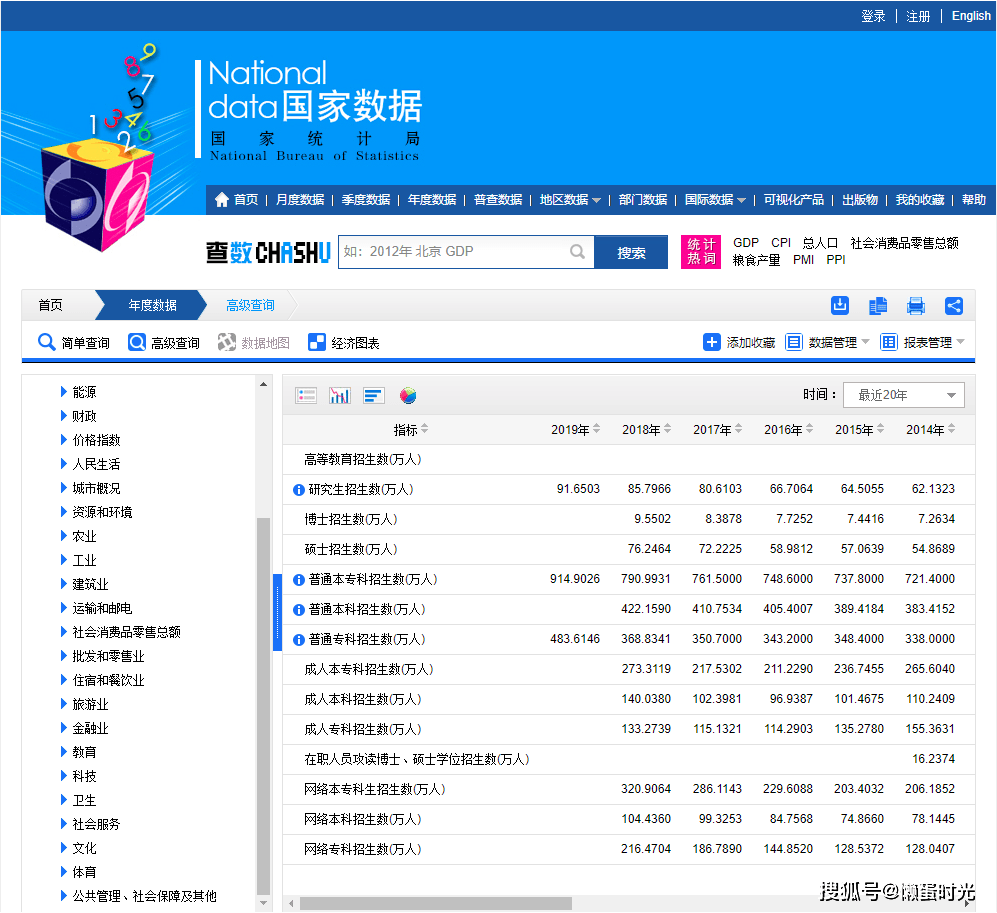The image size is (997, 913).
Task: Switch to the table list view
Action: pos(307,395)
